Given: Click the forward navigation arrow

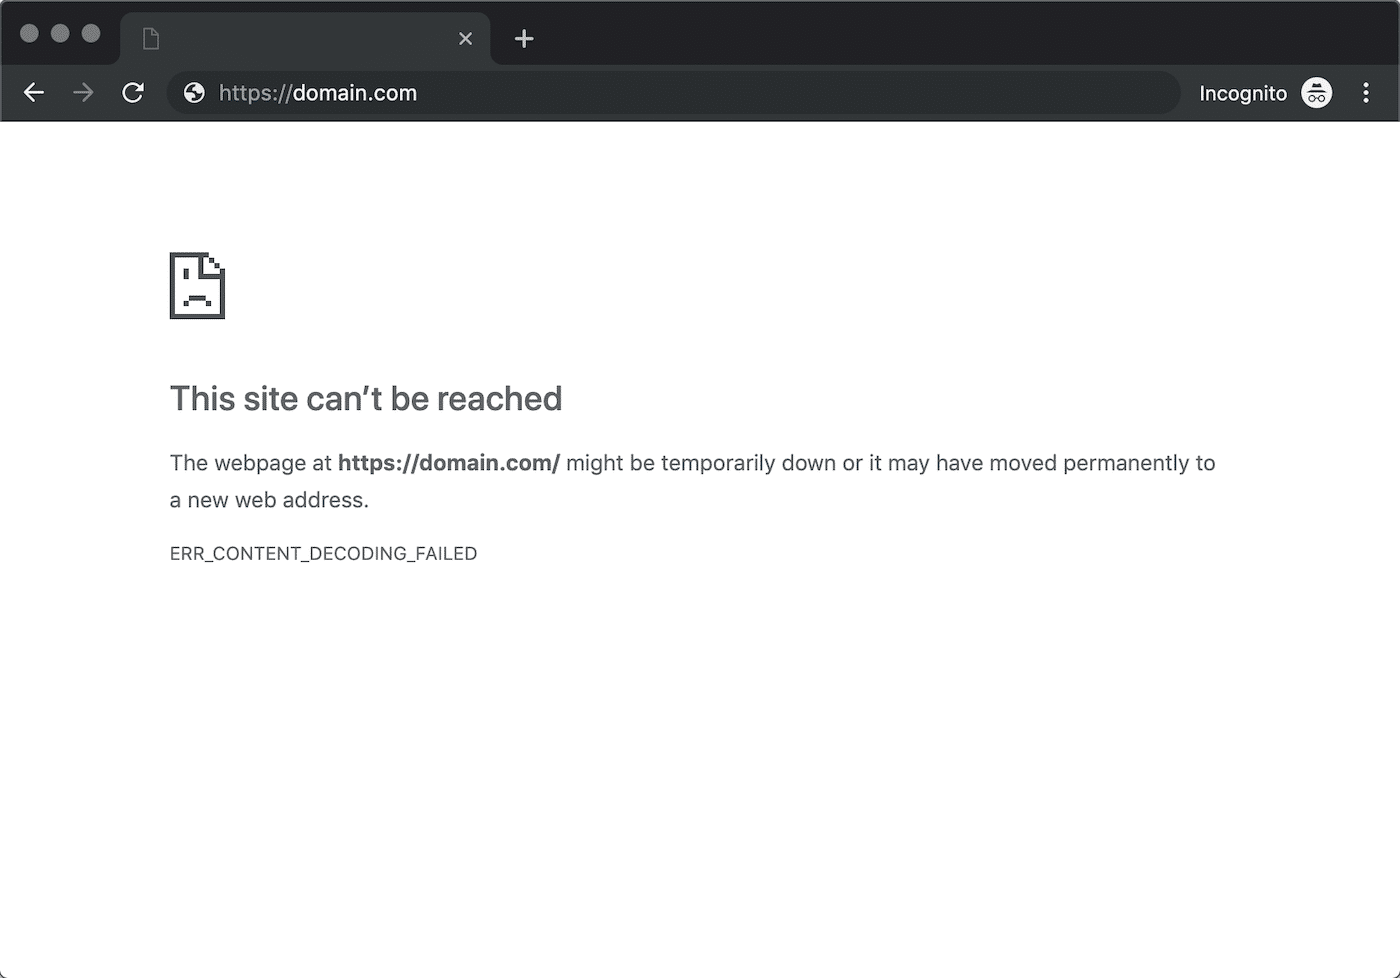Looking at the screenshot, I should point(83,93).
